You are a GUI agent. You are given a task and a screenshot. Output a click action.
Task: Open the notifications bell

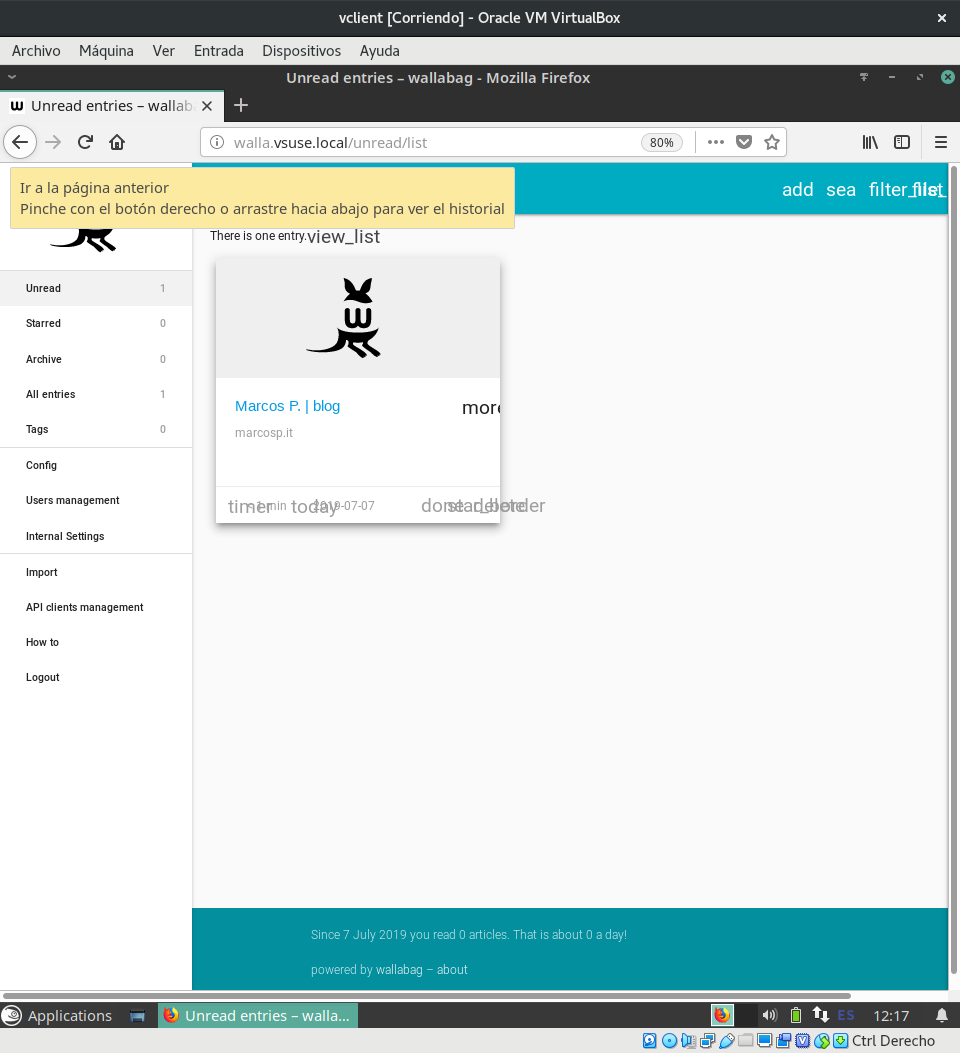(942, 1015)
